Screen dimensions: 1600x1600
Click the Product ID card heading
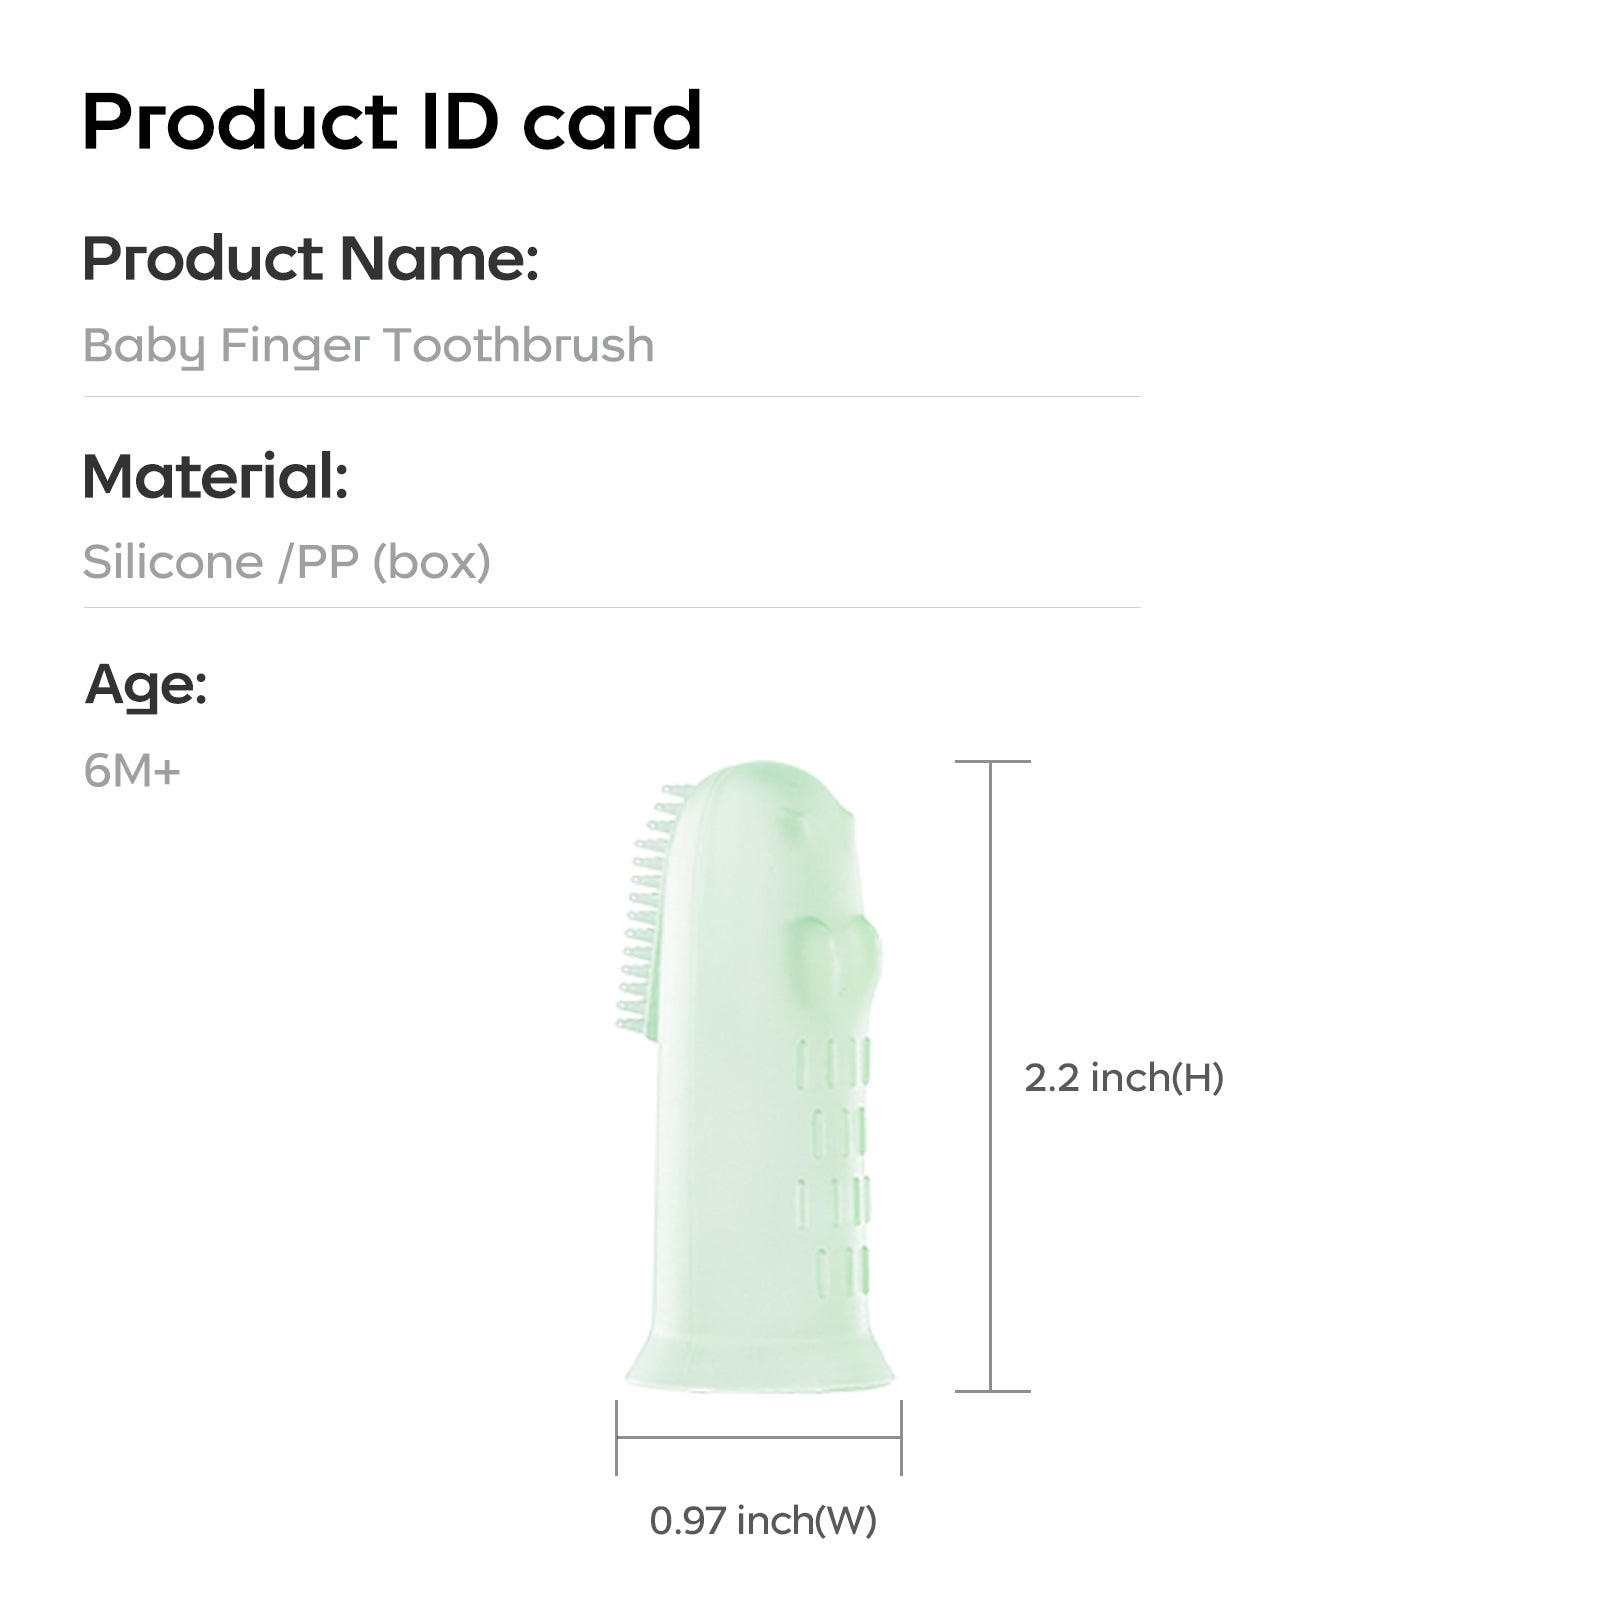(x=391, y=122)
